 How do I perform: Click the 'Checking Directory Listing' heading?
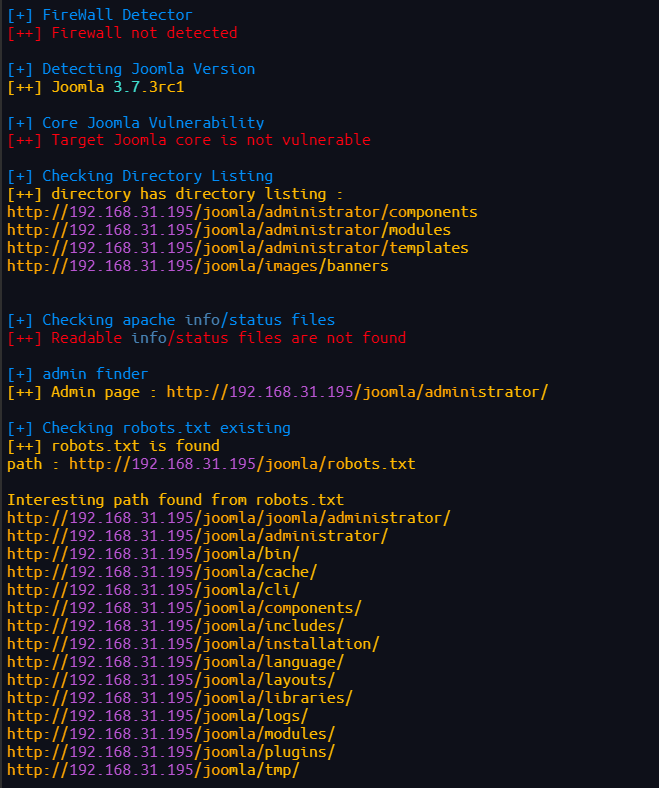tap(140, 176)
